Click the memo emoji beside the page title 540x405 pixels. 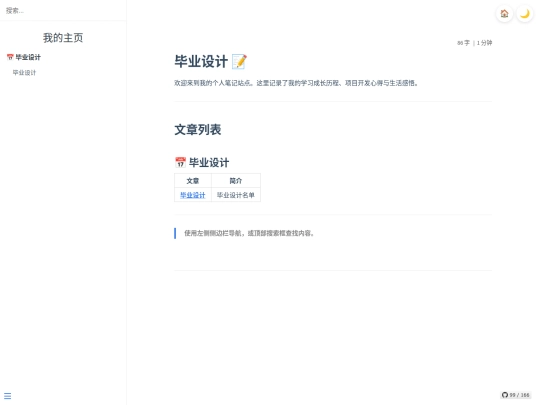tap(239, 61)
